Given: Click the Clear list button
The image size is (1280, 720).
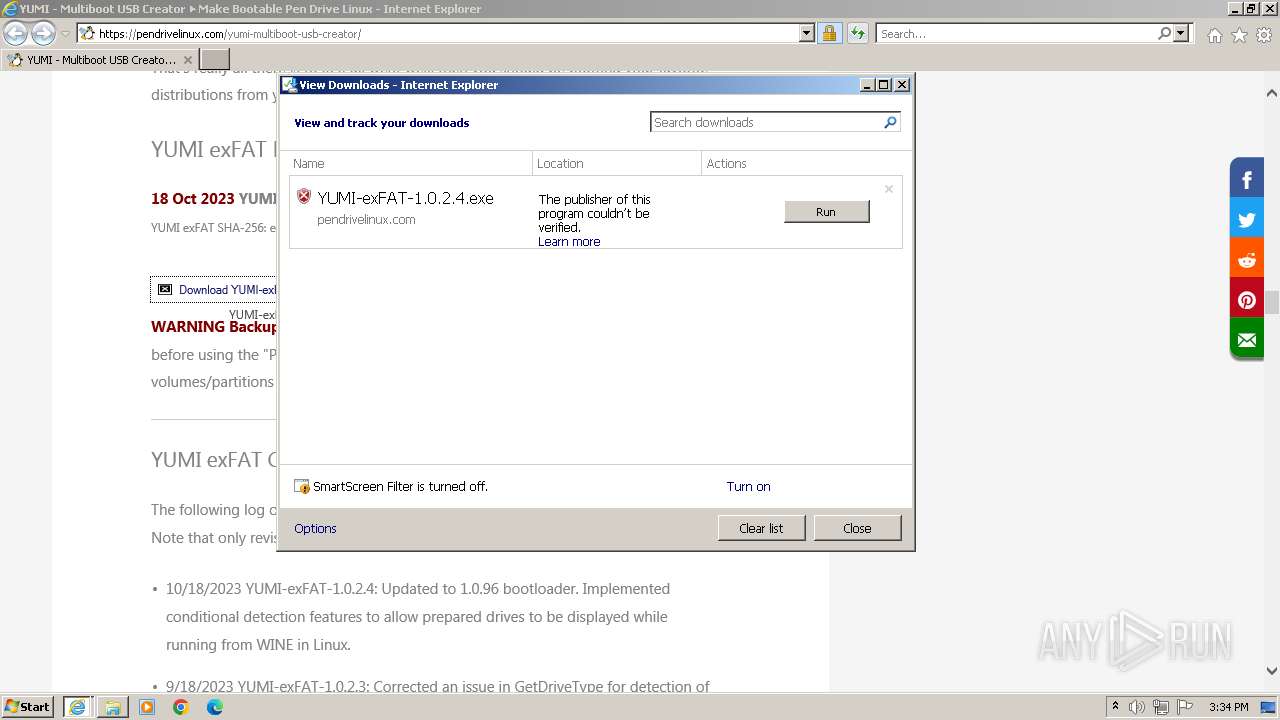Looking at the screenshot, I should (x=761, y=528).
